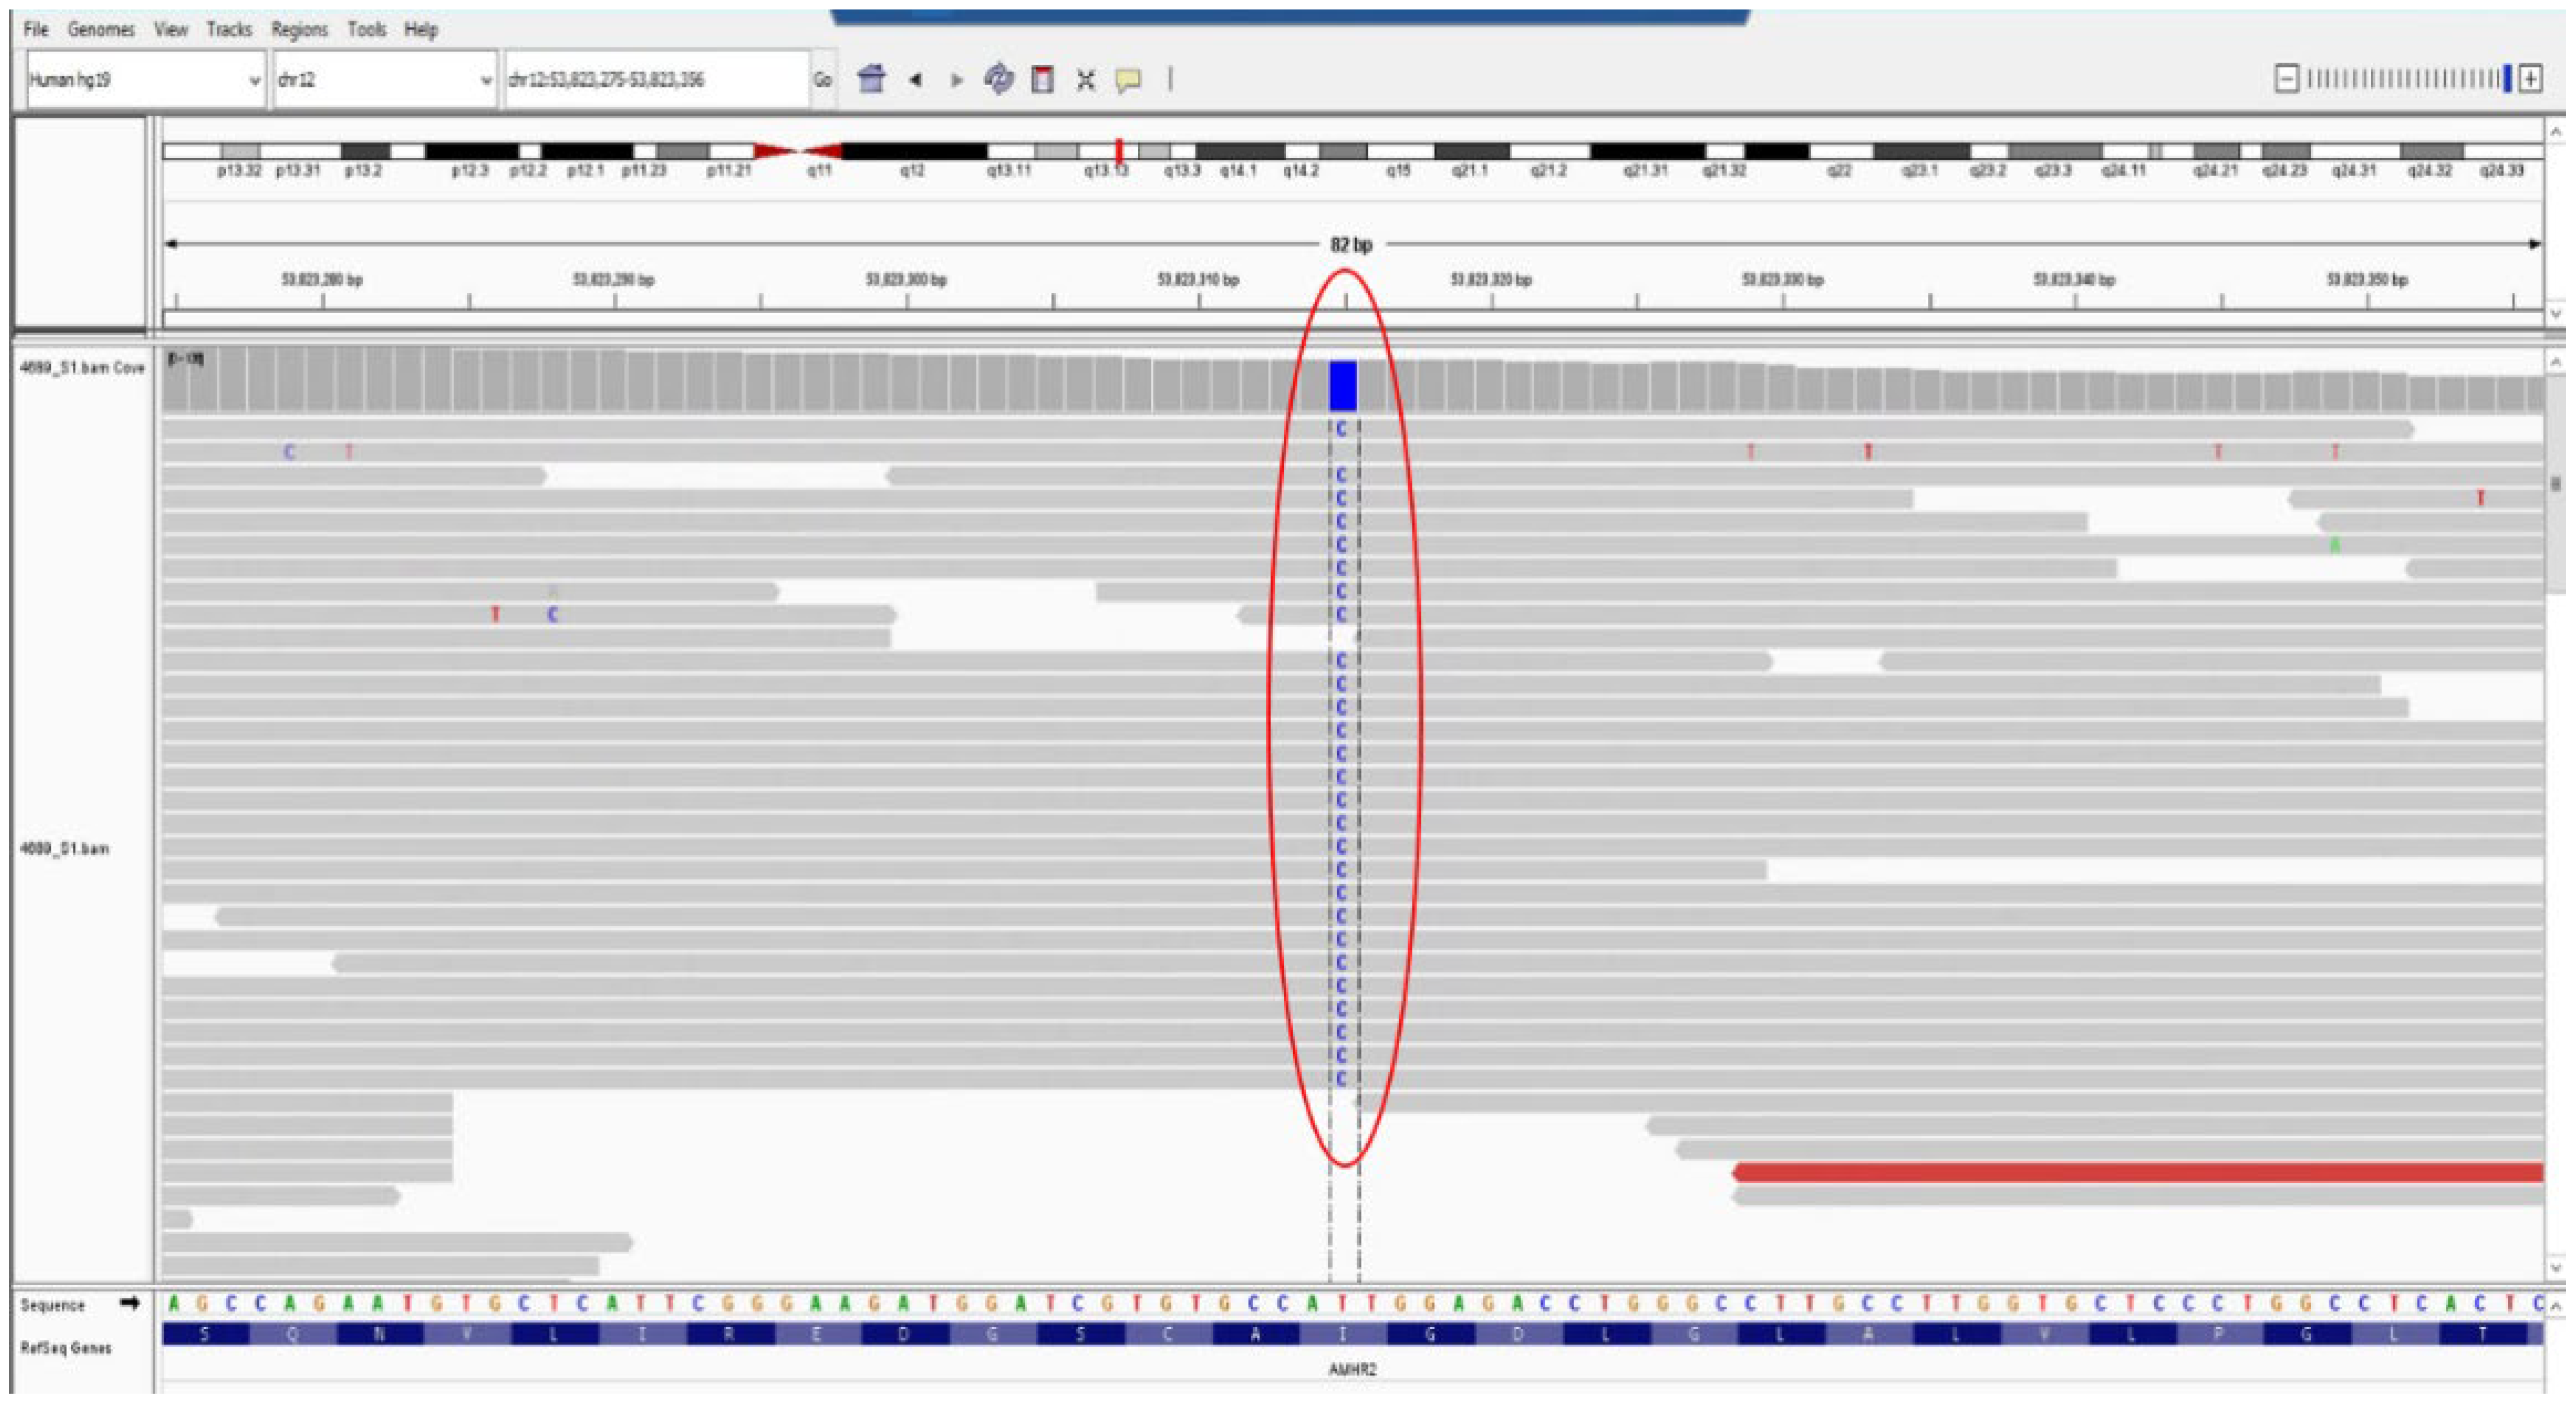The height and width of the screenshot is (1402, 2576).
Task: Click the refresh screen icon
Action: coord(998,78)
